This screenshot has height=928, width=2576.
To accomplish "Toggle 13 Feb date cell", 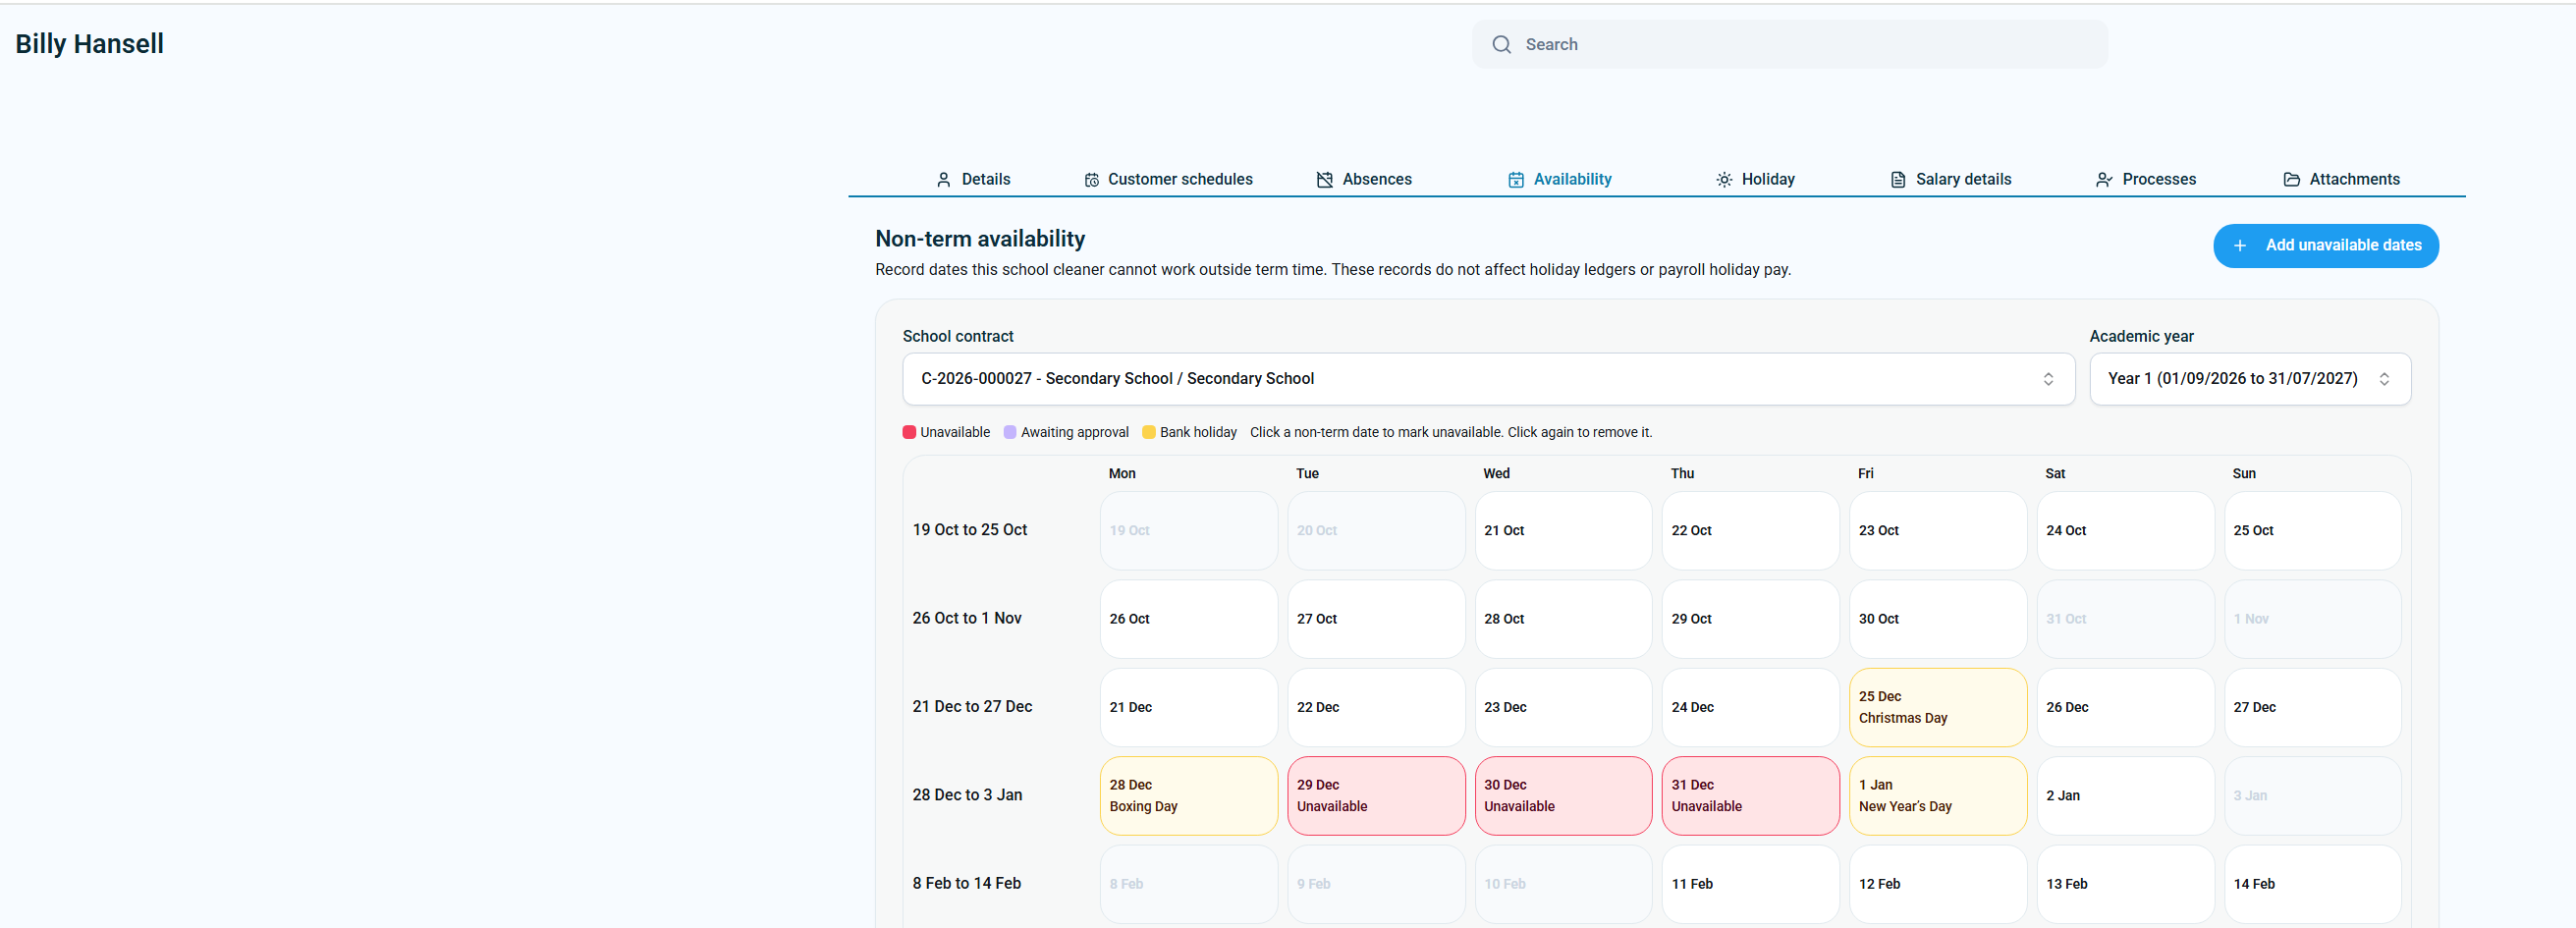I will coord(2125,884).
